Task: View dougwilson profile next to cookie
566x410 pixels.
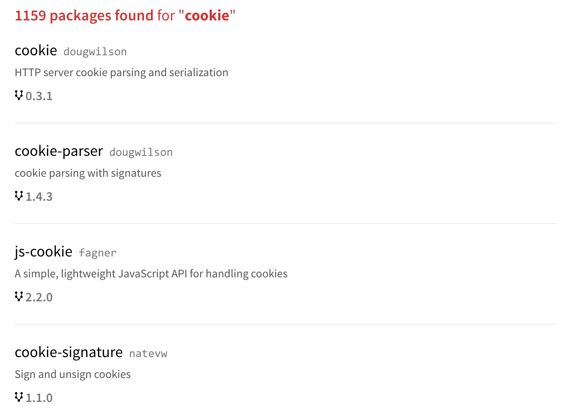Action: pyautogui.click(x=95, y=52)
